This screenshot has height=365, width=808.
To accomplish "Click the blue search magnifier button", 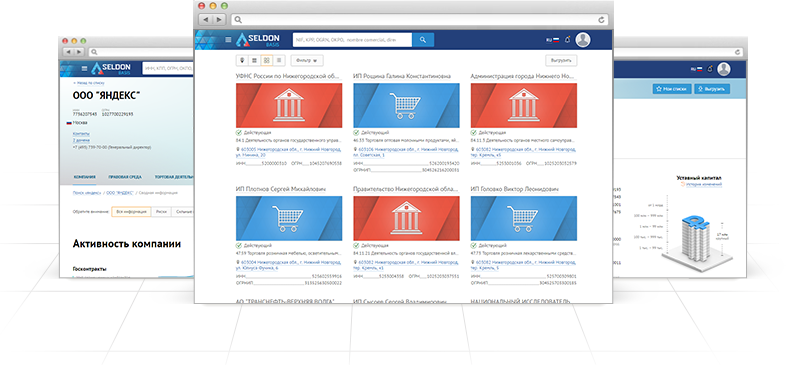I will 423,40.
